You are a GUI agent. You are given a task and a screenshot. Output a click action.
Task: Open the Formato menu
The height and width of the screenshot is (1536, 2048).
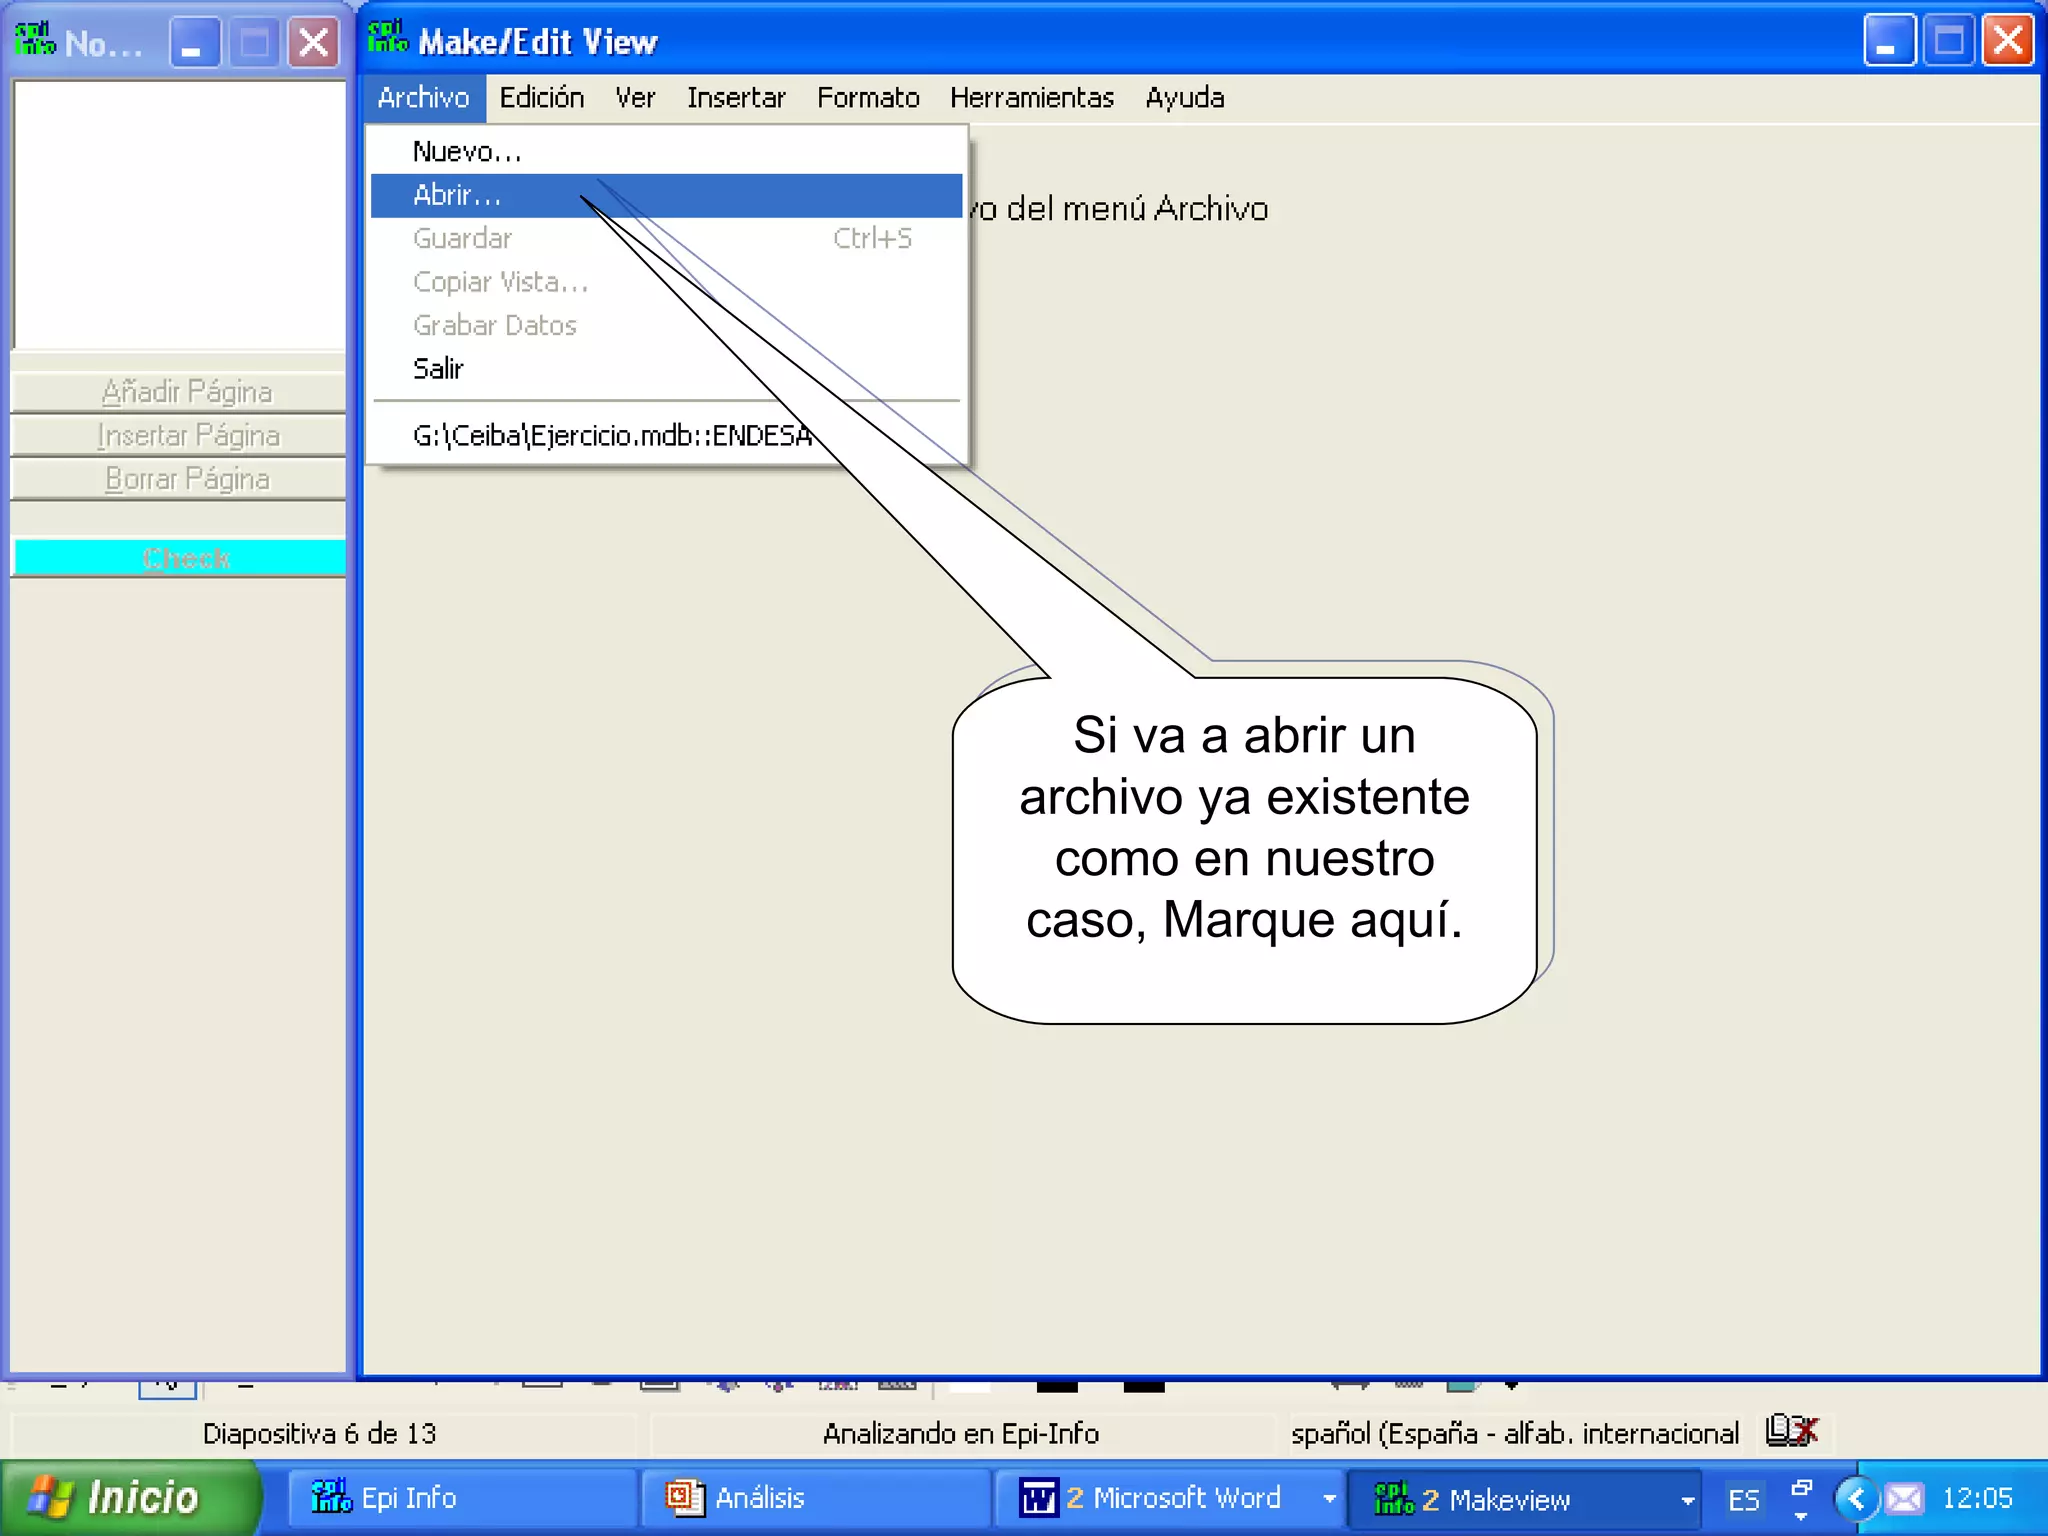pyautogui.click(x=868, y=98)
